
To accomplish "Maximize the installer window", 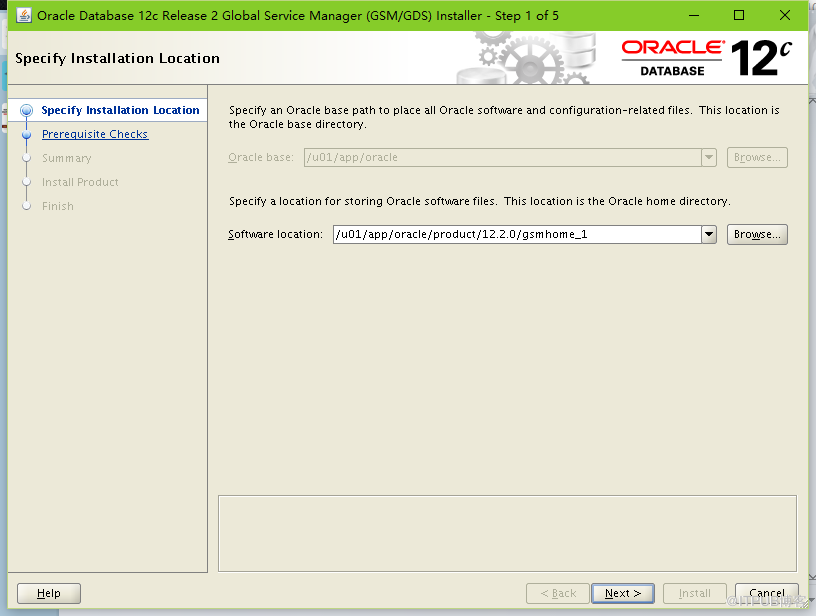I will [739, 16].
